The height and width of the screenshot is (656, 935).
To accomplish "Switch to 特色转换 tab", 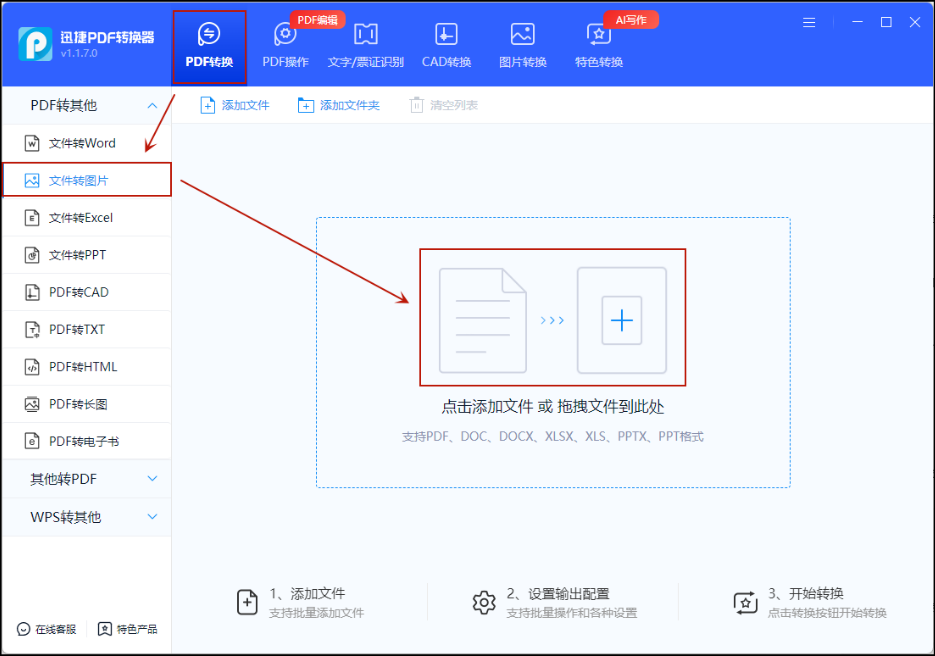I will pyautogui.click(x=599, y=47).
